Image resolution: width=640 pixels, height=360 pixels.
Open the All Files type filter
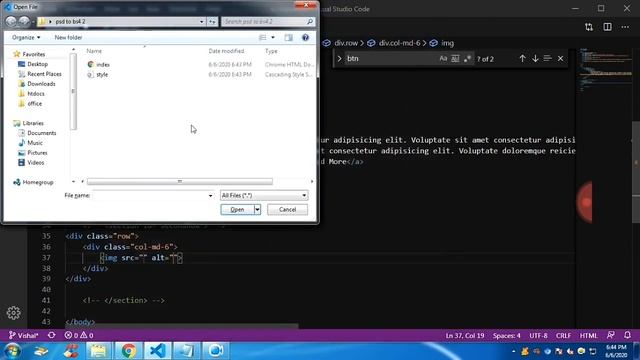(x=264, y=196)
